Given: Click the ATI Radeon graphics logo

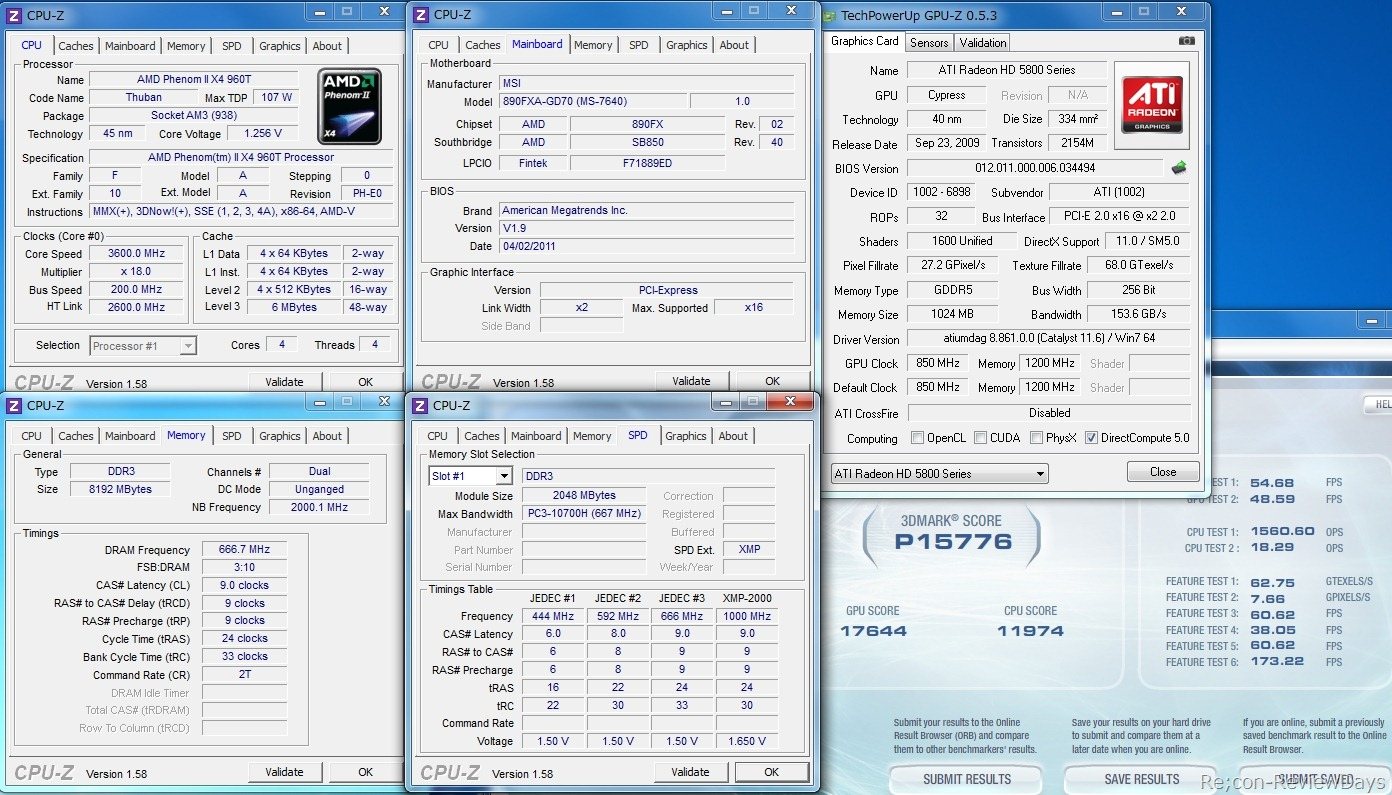Looking at the screenshot, I should coord(1152,105).
